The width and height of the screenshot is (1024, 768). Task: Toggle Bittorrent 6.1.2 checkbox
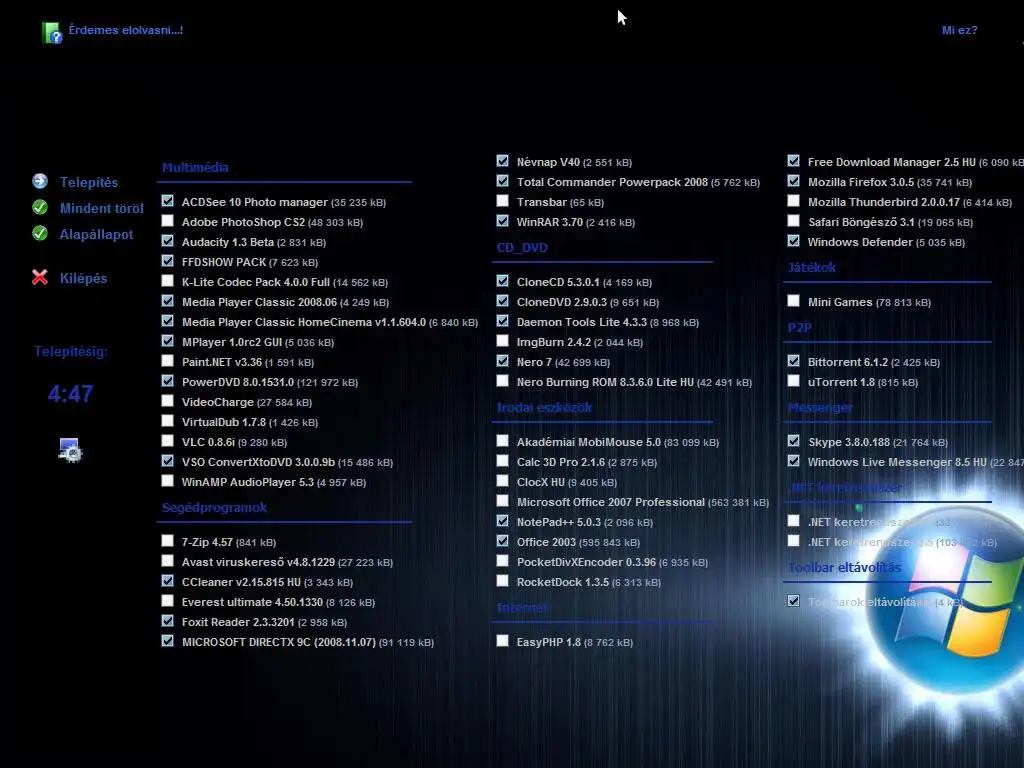(793, 360)
